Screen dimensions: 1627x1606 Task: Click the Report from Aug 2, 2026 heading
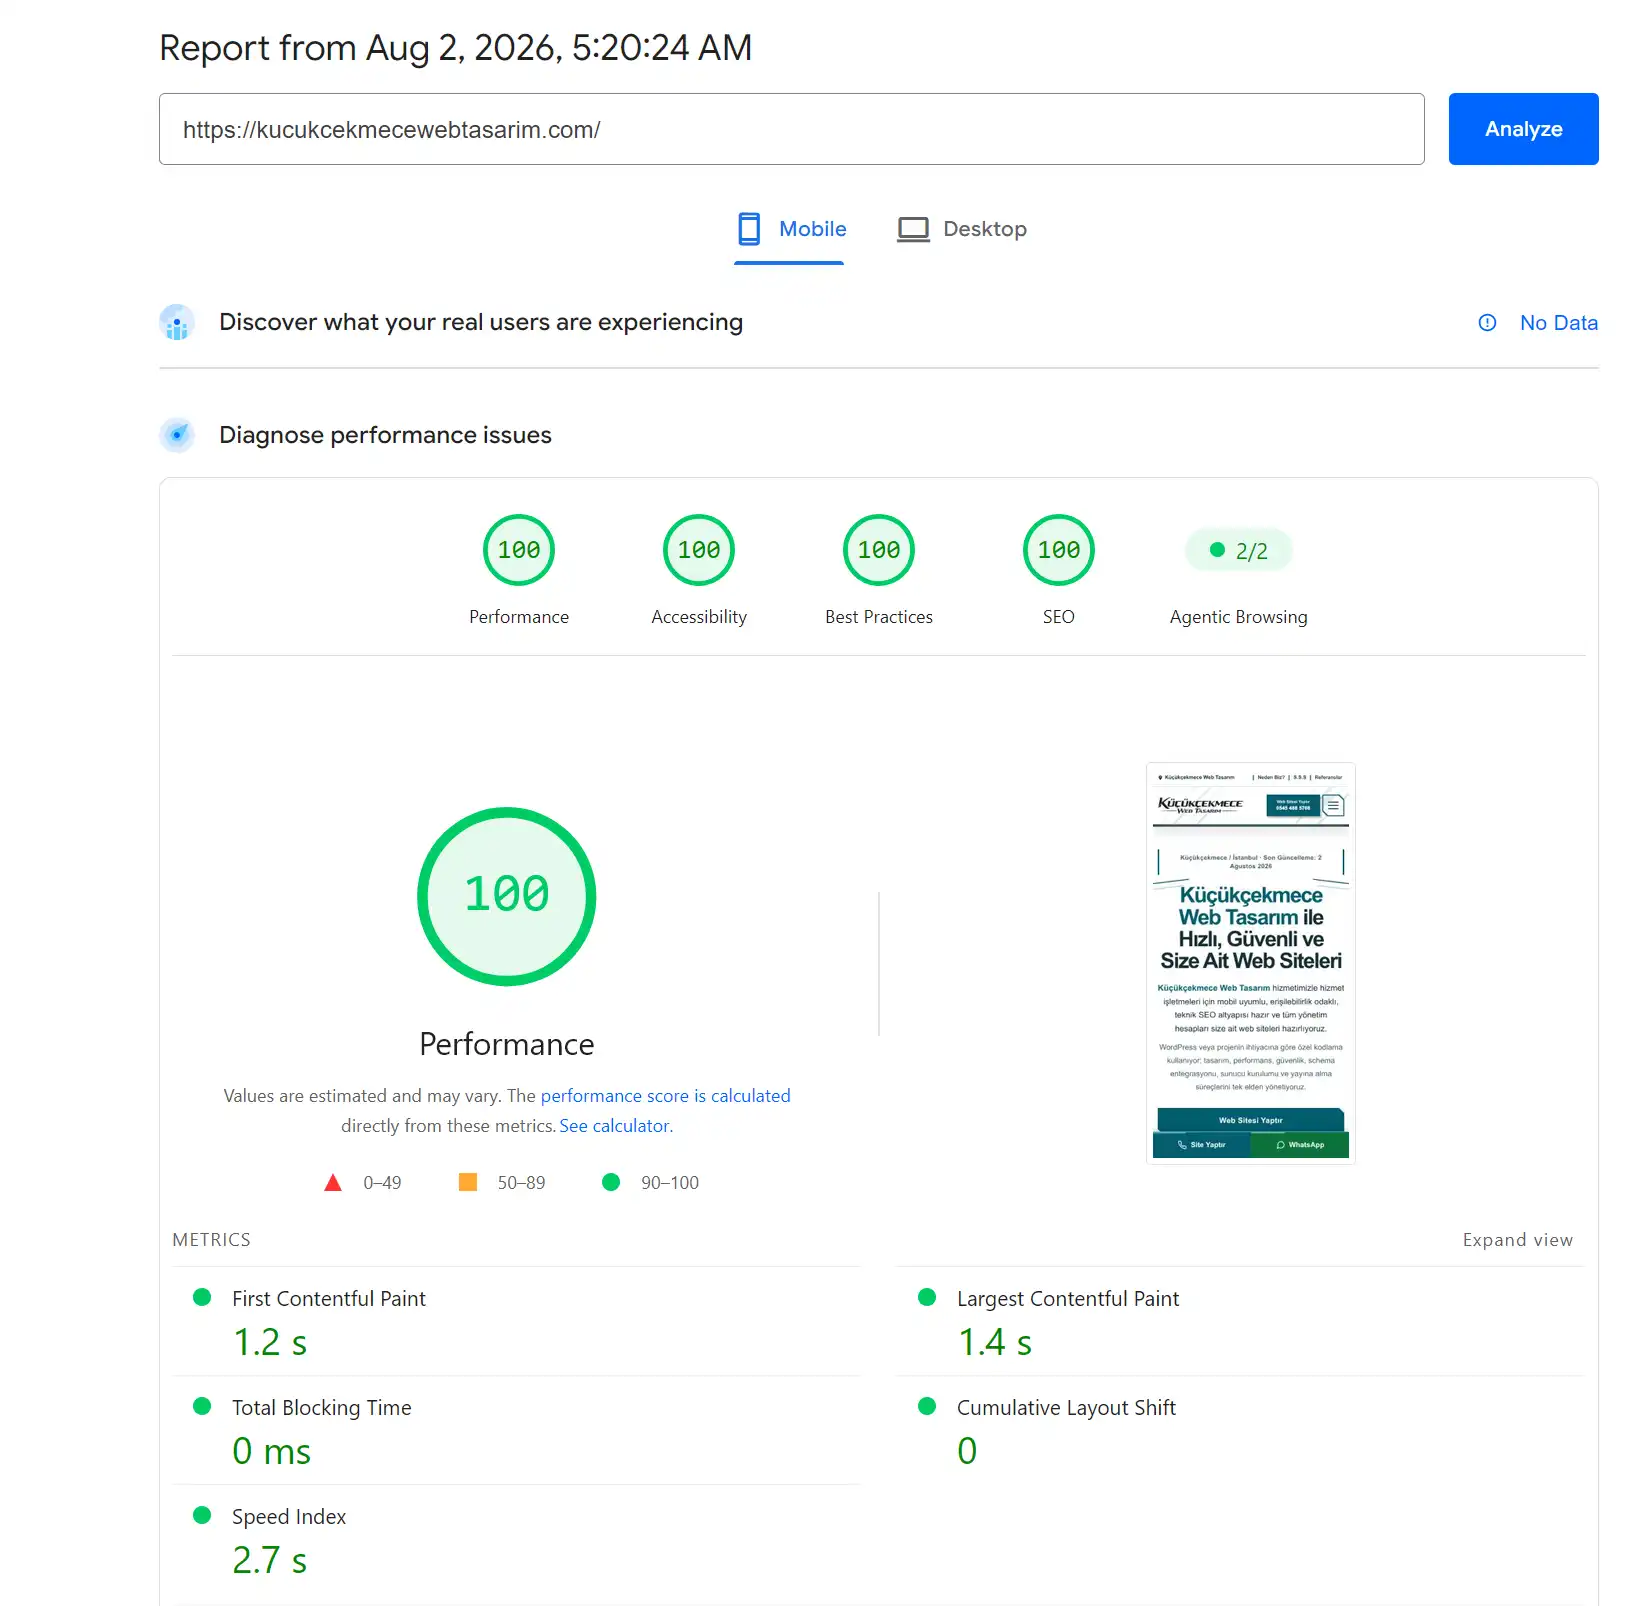click(x=456, y=48)
